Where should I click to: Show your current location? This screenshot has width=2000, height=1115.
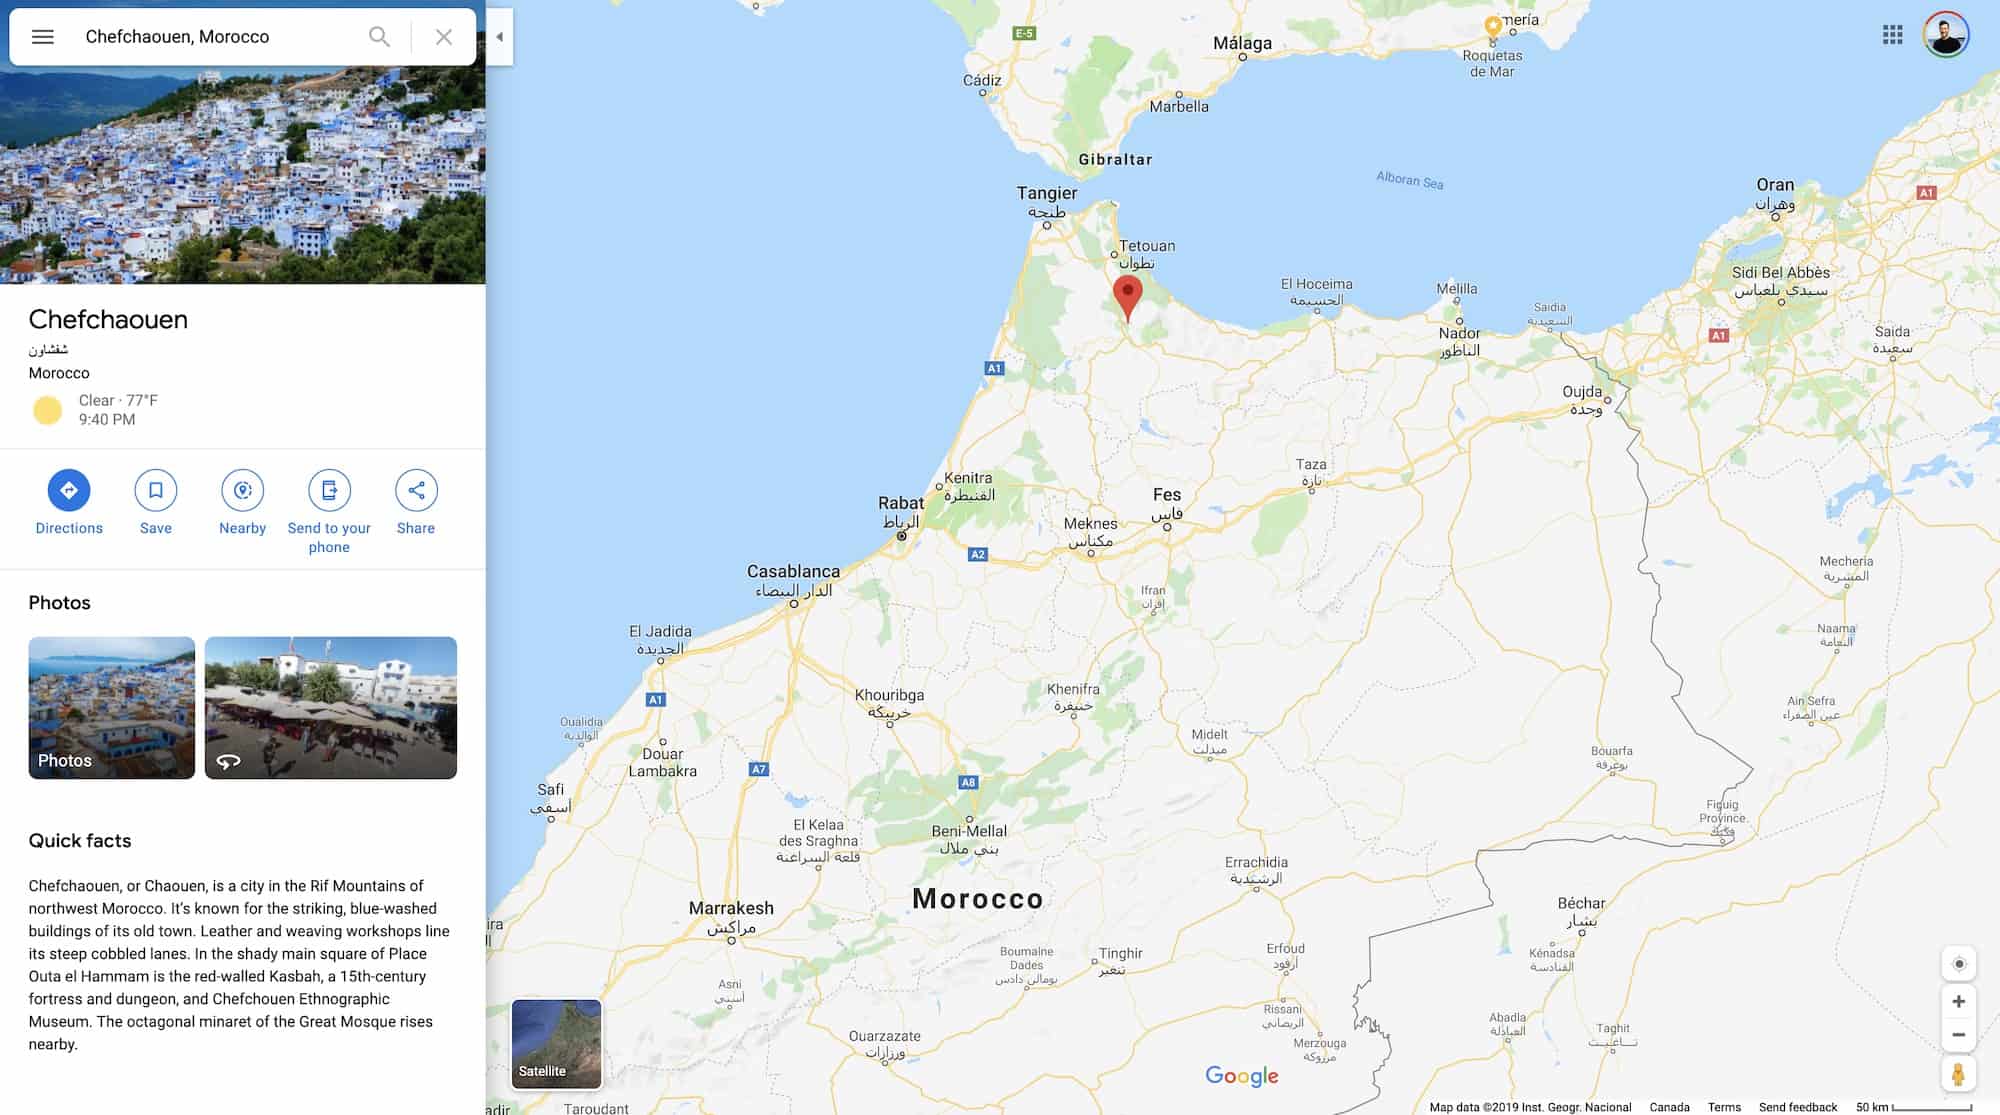pyautogui.click(x=1959, y=964)
